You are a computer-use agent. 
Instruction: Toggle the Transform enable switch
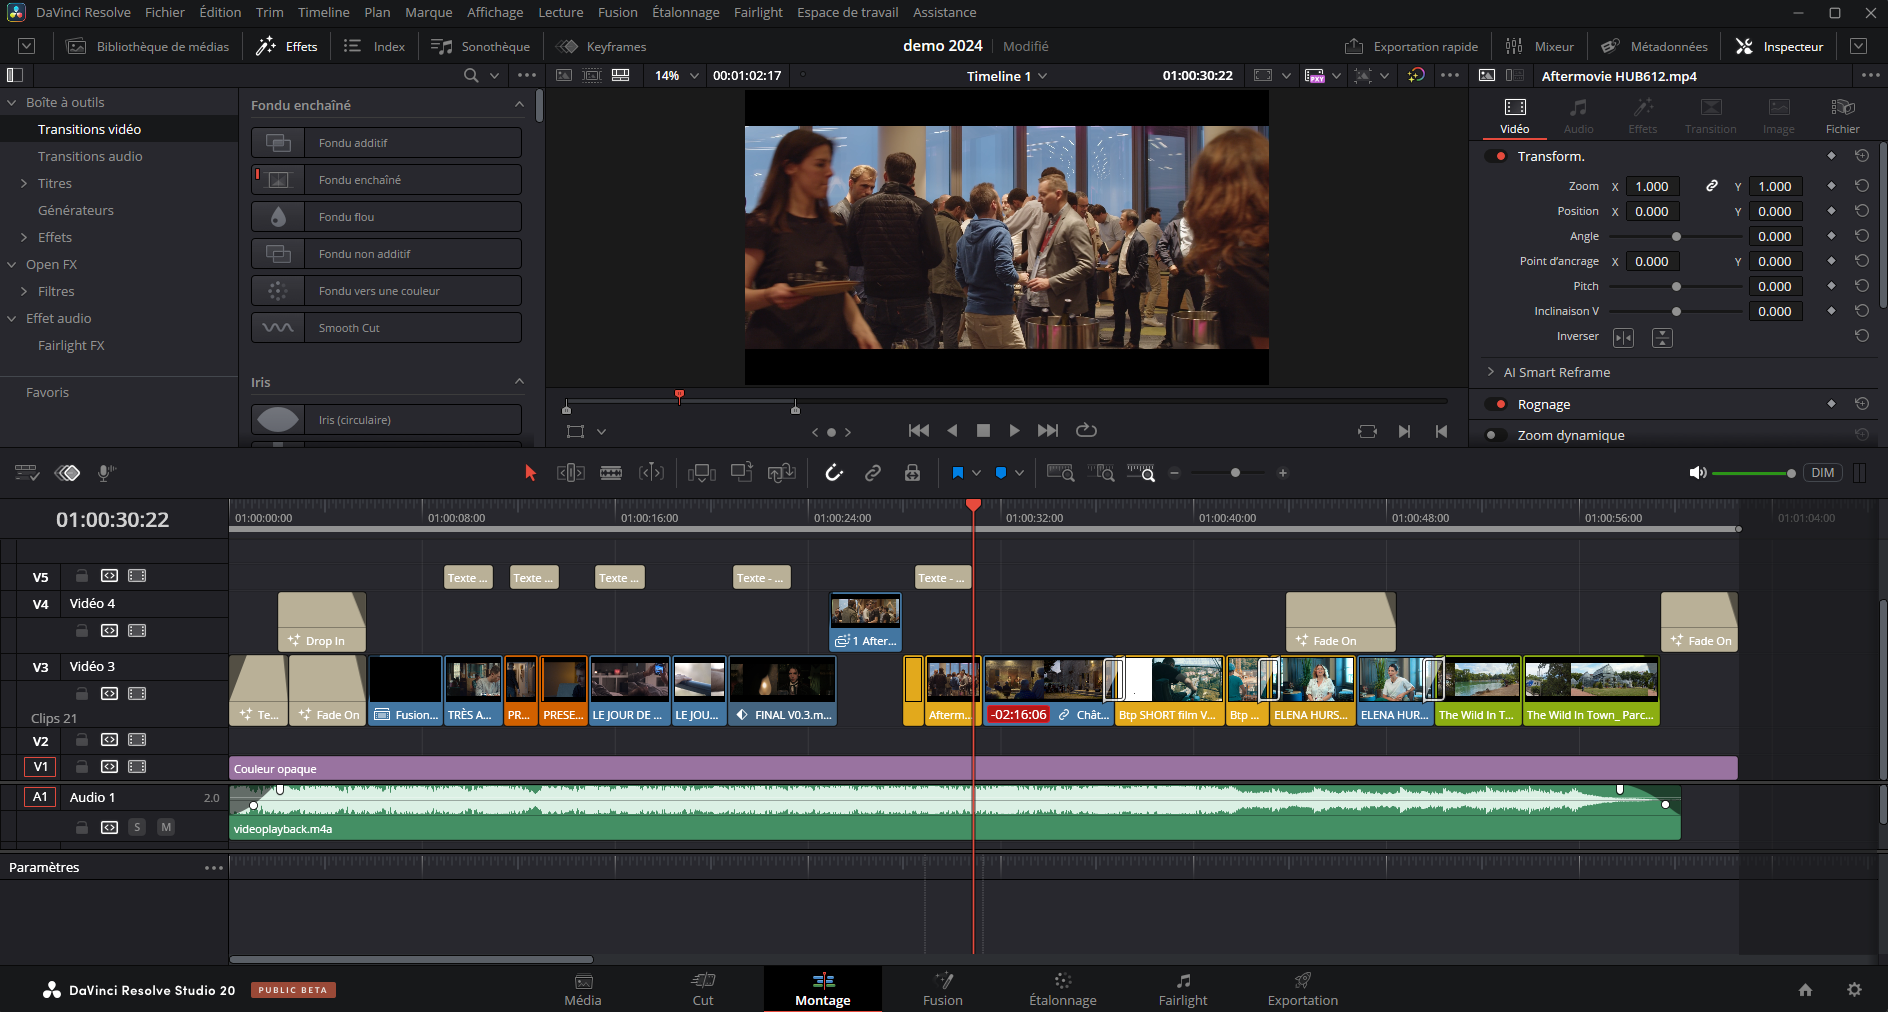point(1497,156)
